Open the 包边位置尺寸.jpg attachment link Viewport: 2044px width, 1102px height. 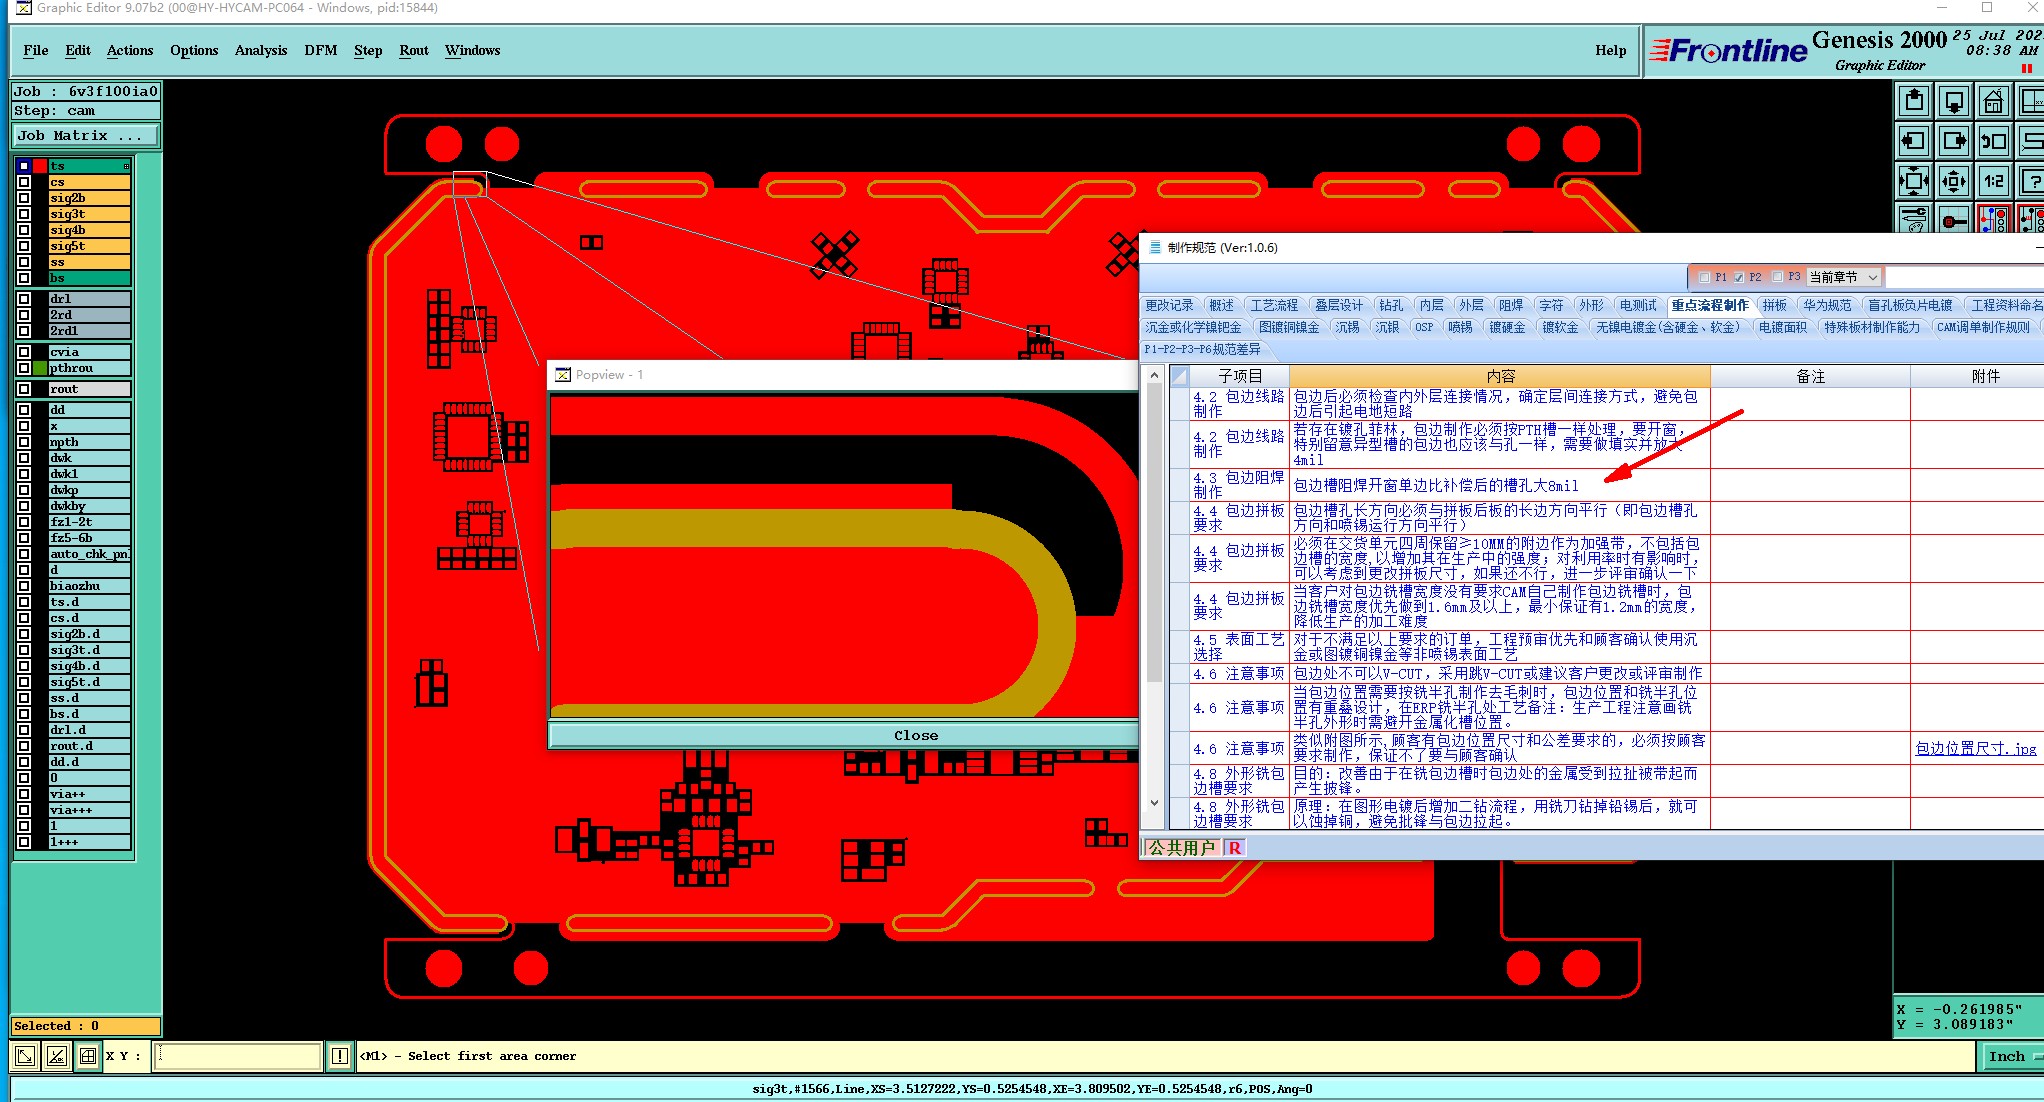[1975, 748]
